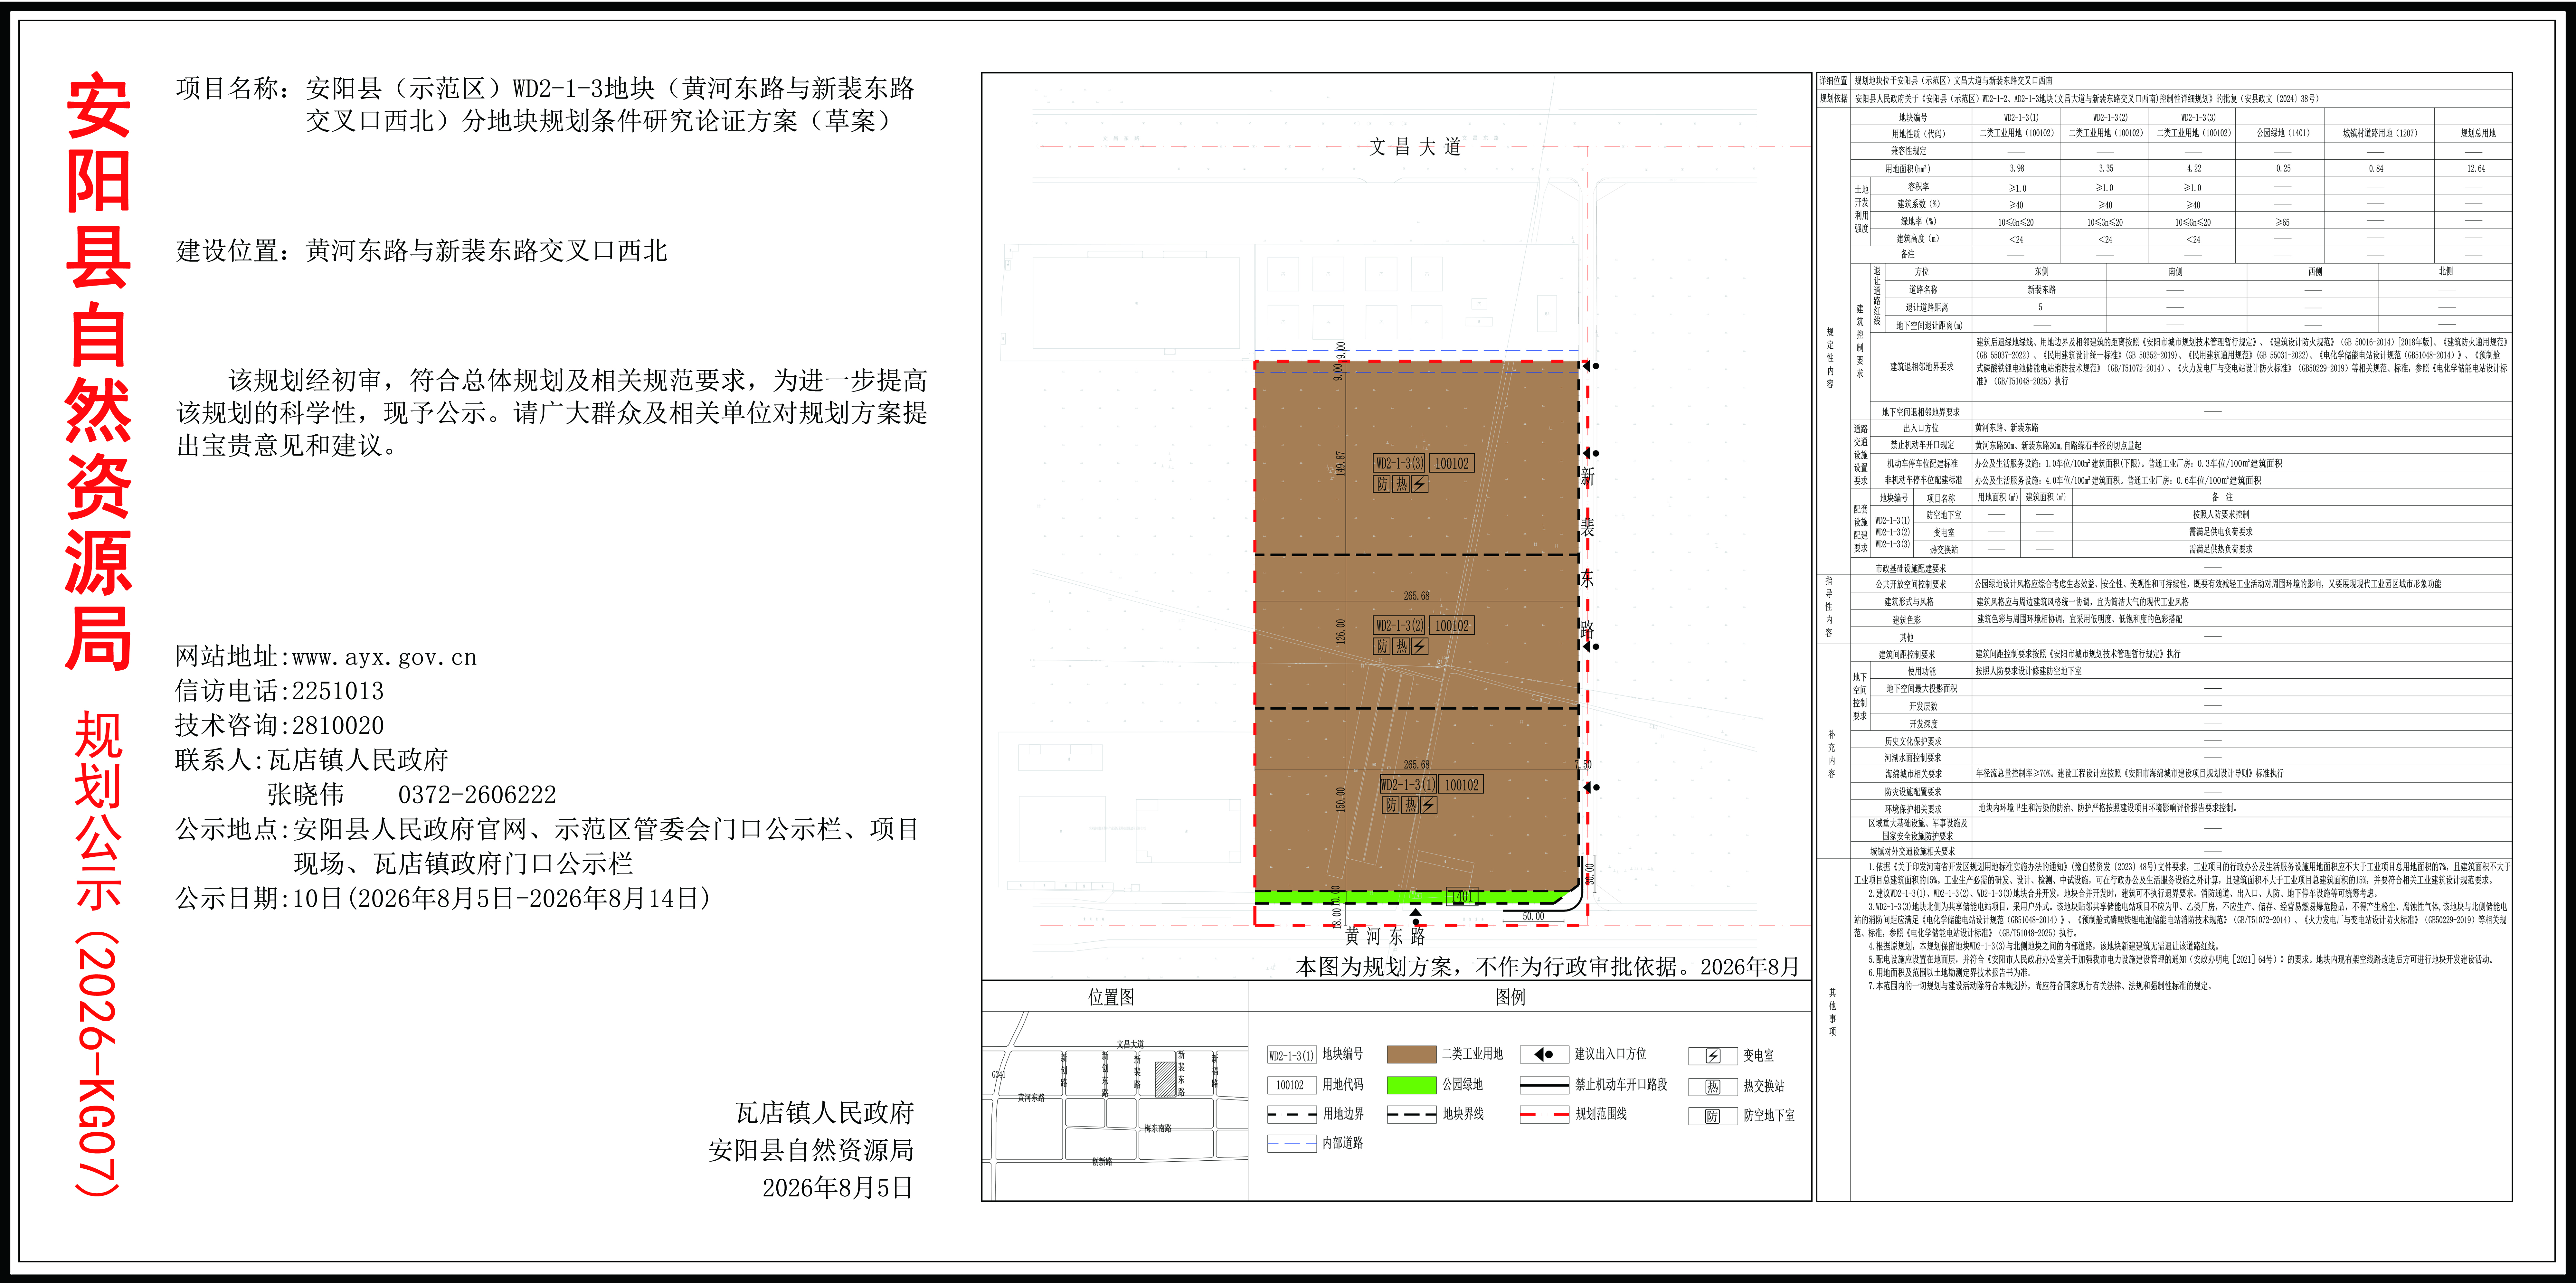Click the 100102 code beside map label WD2-1-3(3)

click(x=1452, y=463)
